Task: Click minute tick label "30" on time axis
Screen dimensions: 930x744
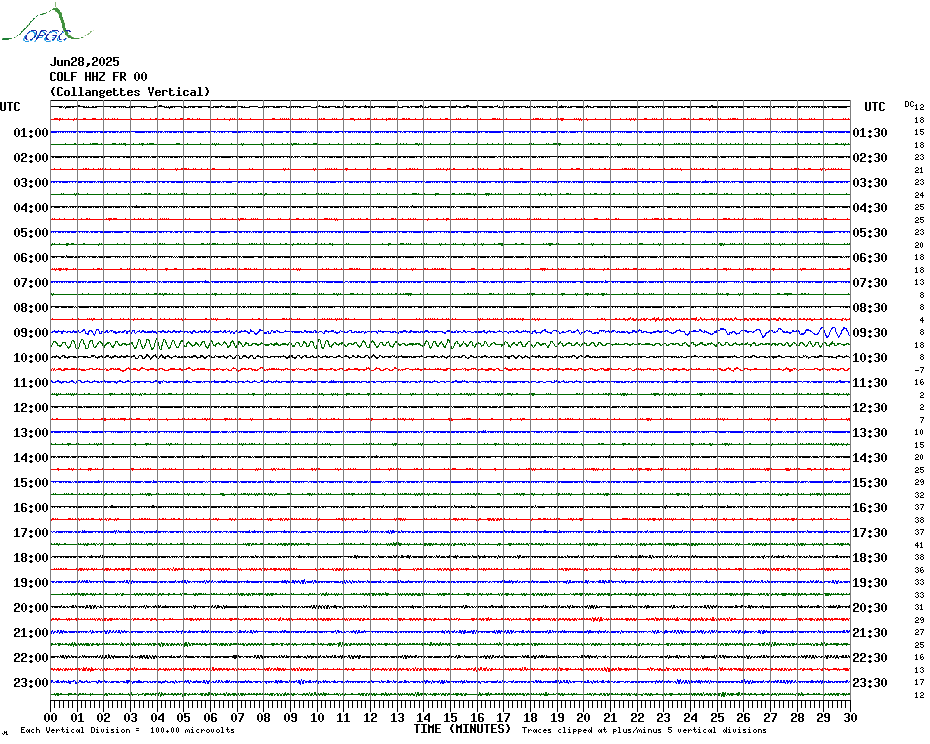Action: [851, 717]
